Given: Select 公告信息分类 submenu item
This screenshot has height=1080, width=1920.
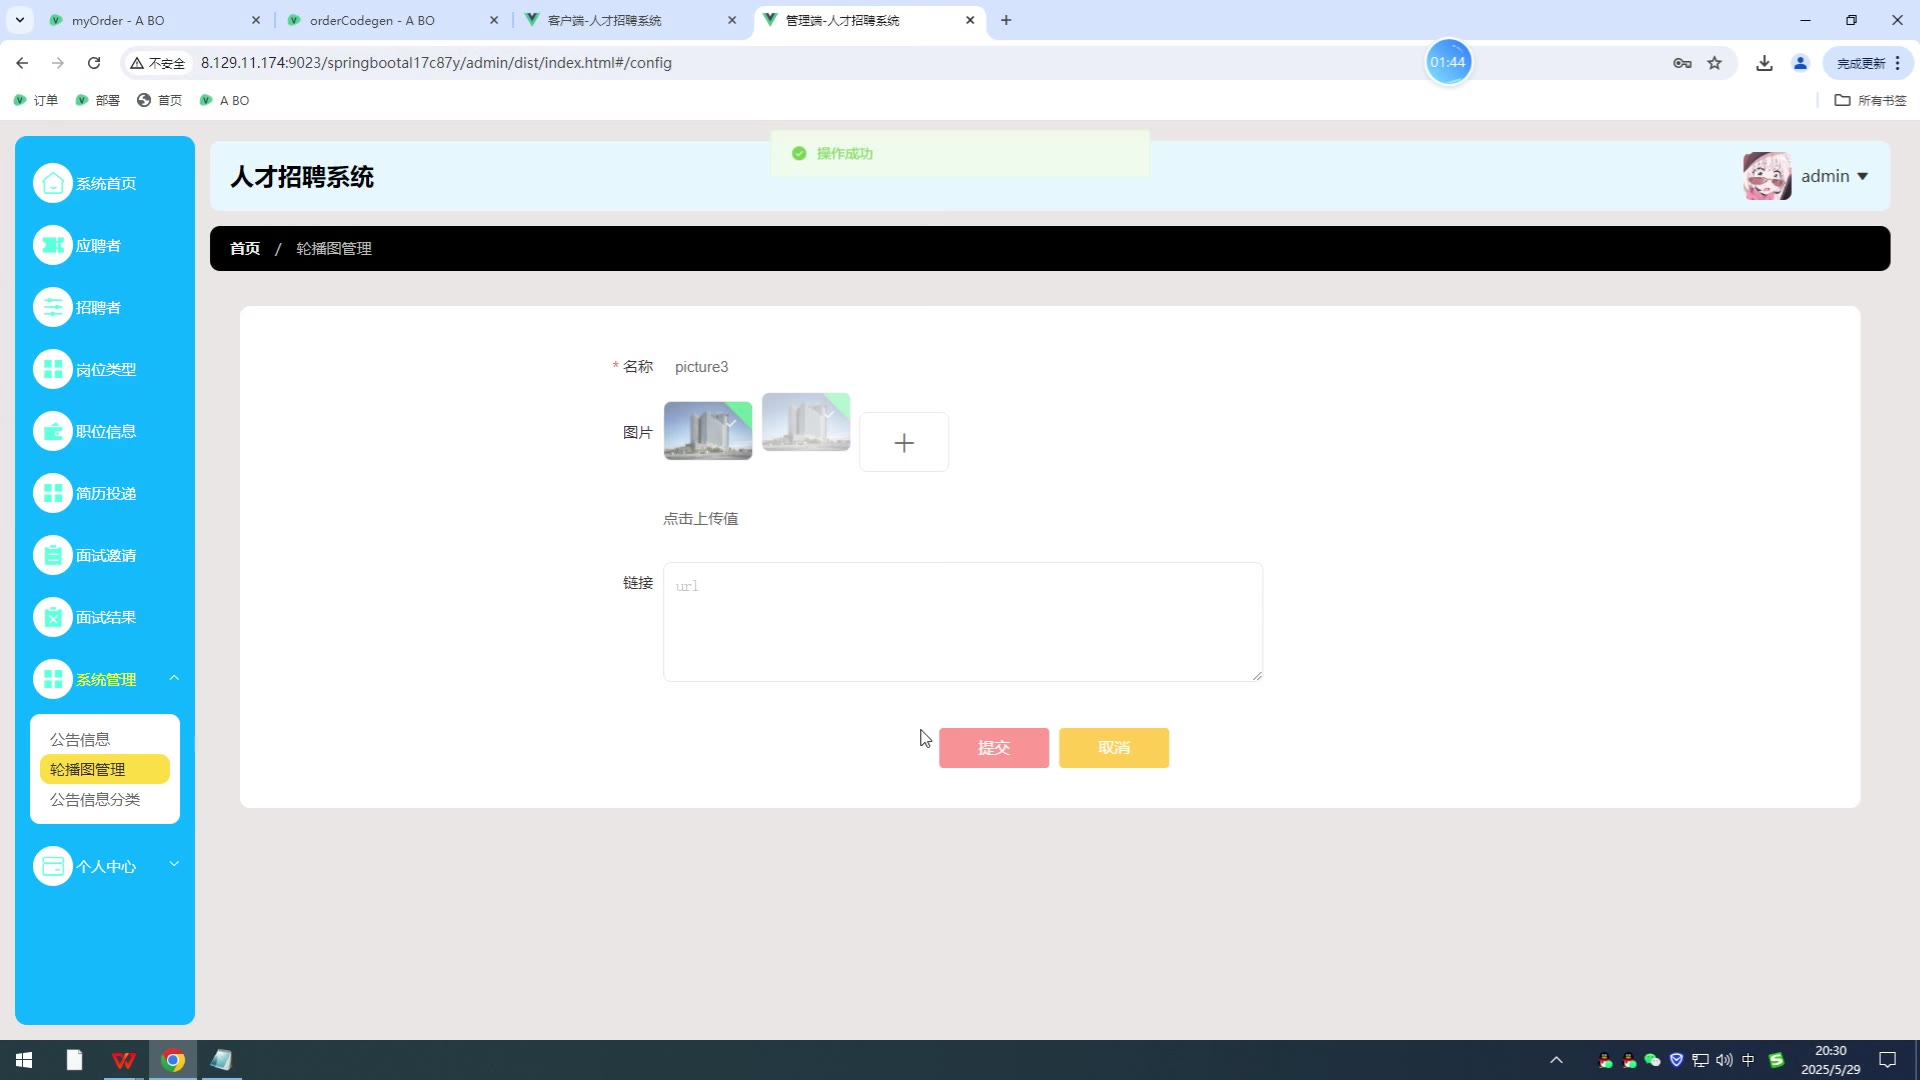Looking at the screenshot, I should pyautogui.click(x=95, y=799).
